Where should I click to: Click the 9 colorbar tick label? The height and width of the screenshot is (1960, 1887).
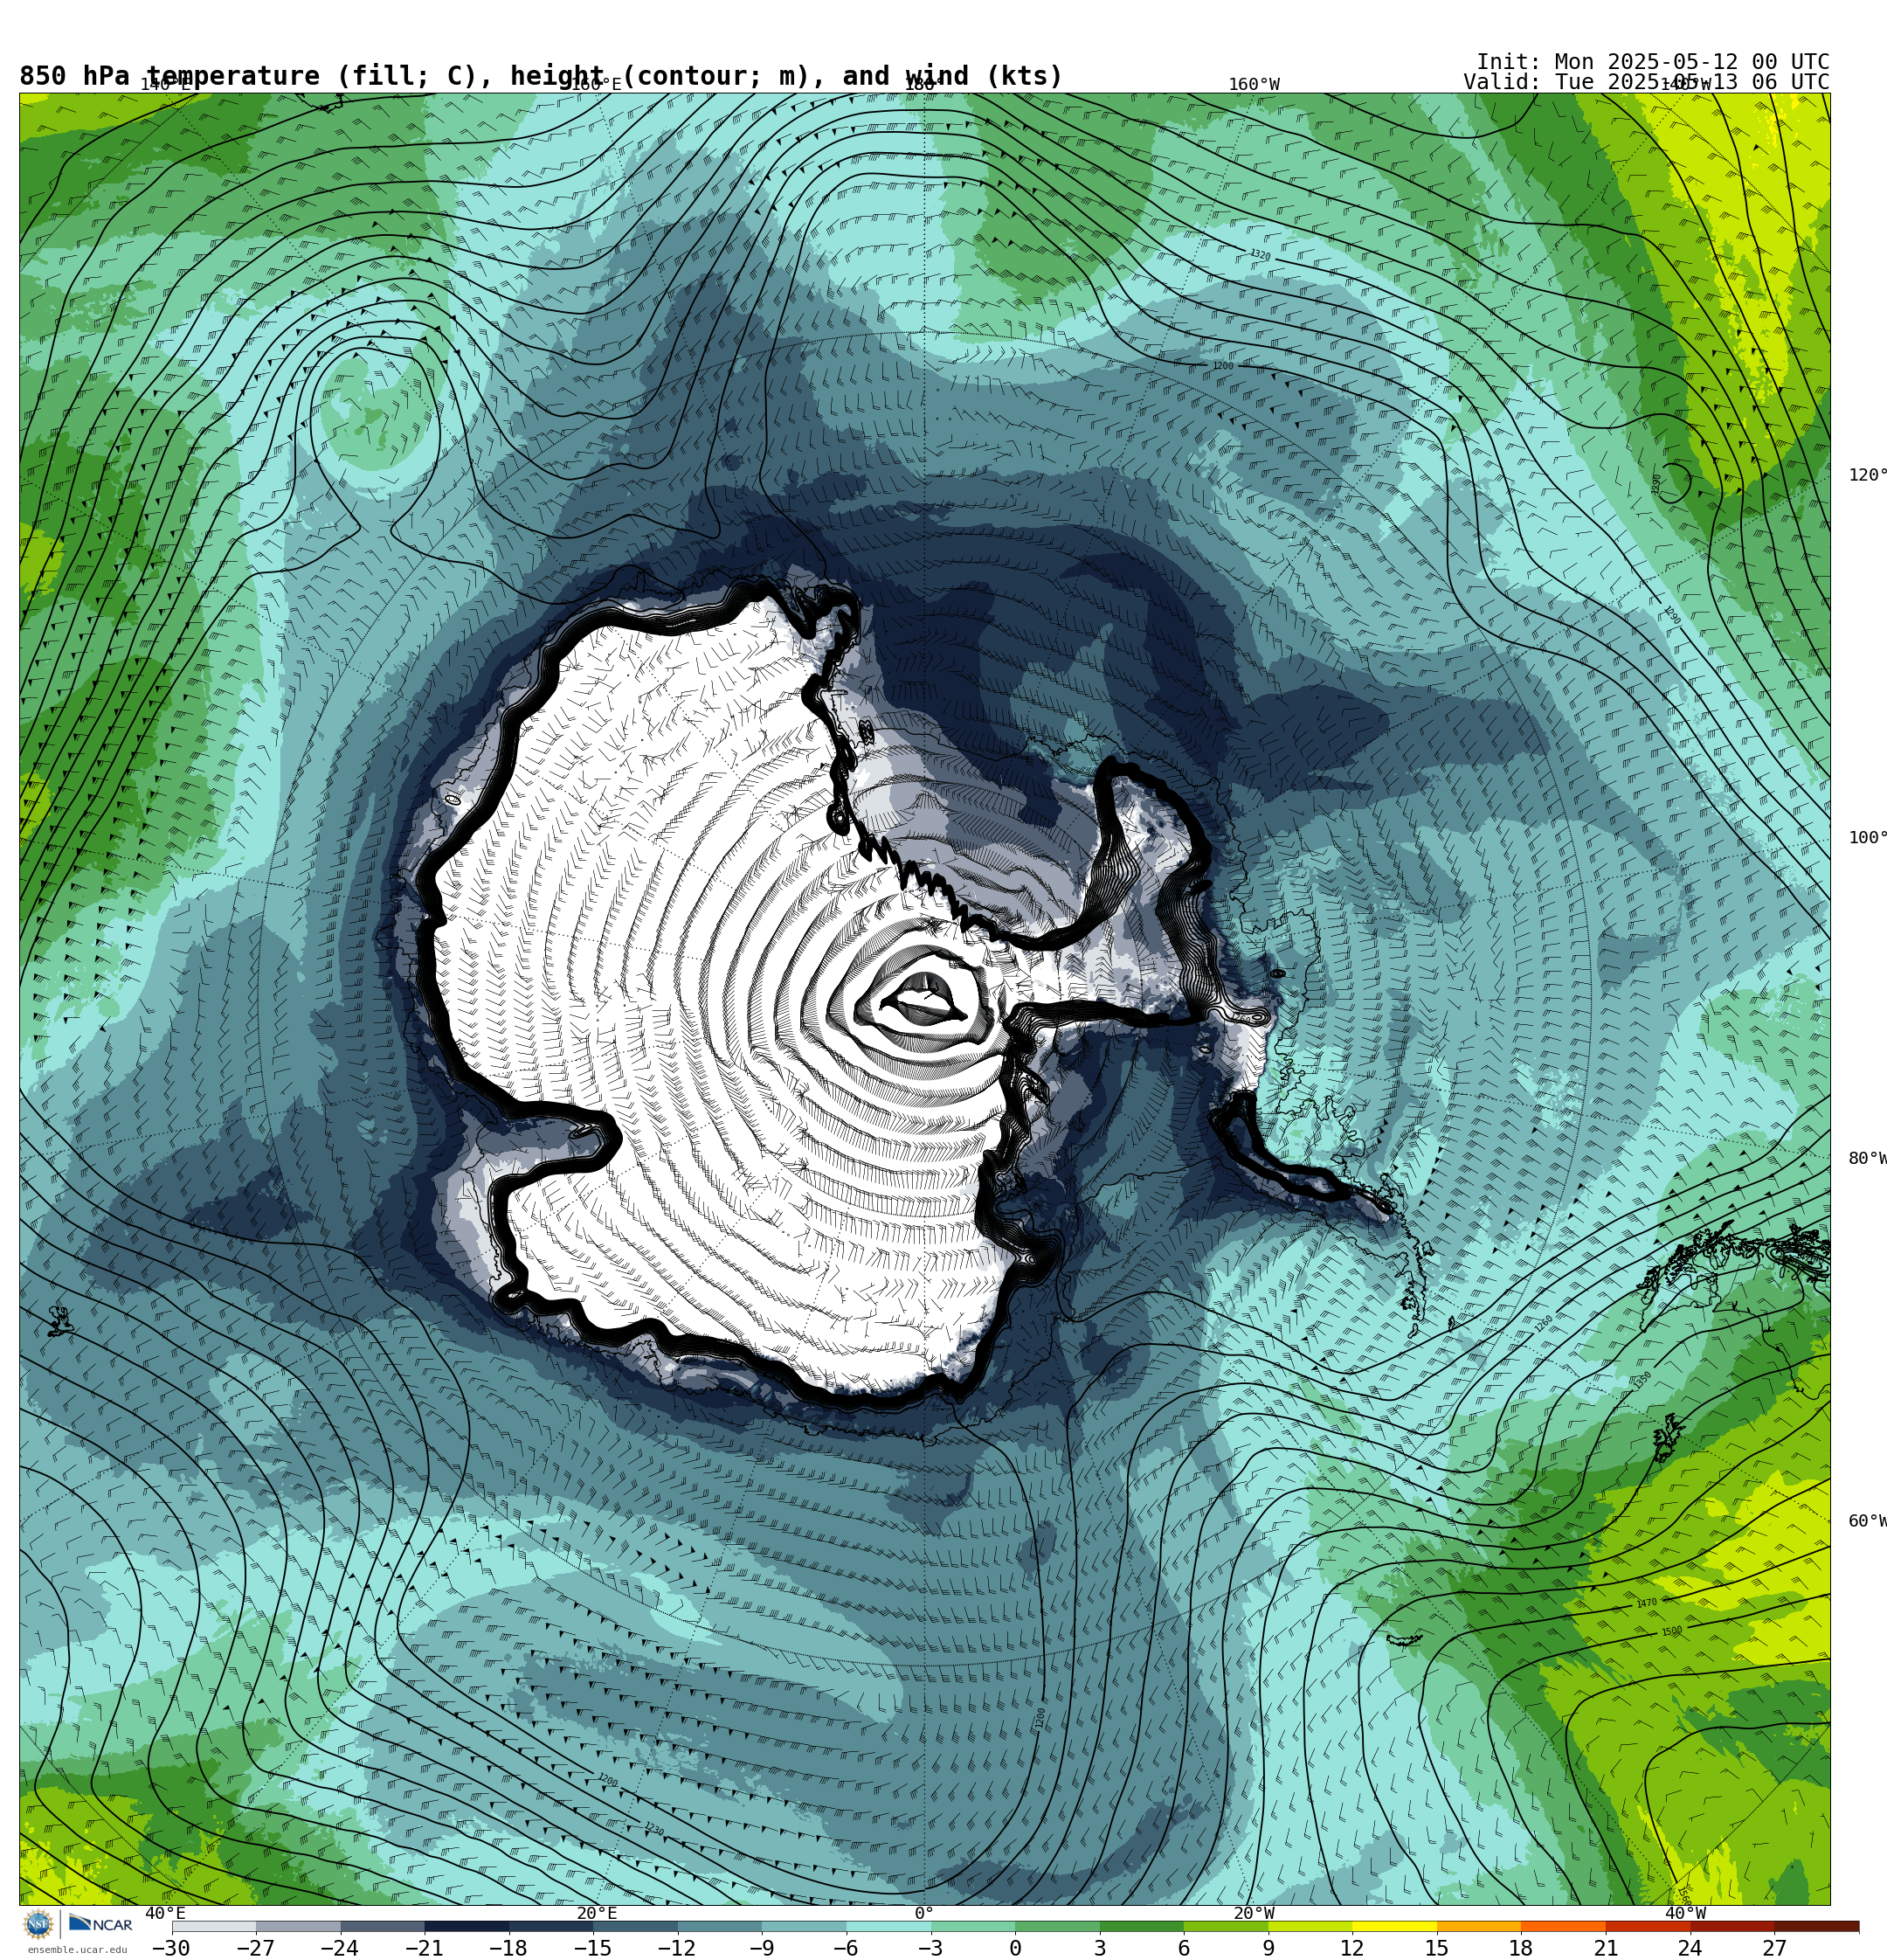[1268, 1948]
